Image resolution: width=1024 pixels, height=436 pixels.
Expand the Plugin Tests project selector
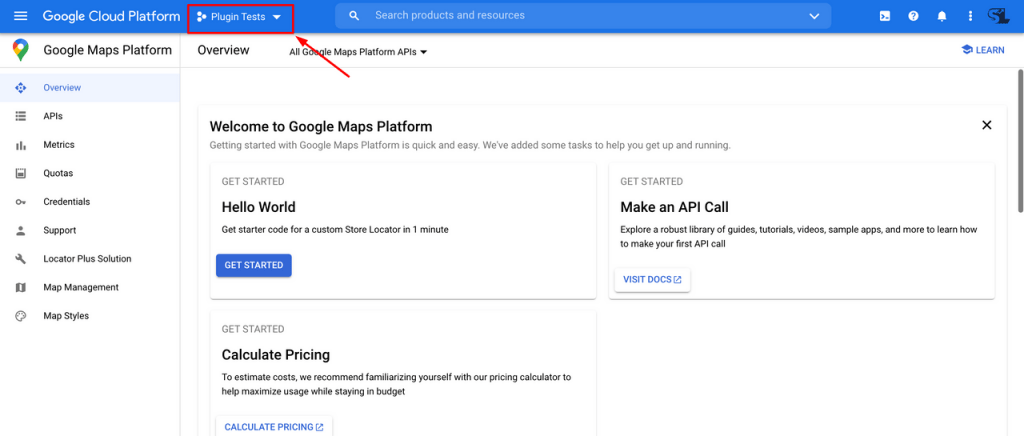point(240,17)
